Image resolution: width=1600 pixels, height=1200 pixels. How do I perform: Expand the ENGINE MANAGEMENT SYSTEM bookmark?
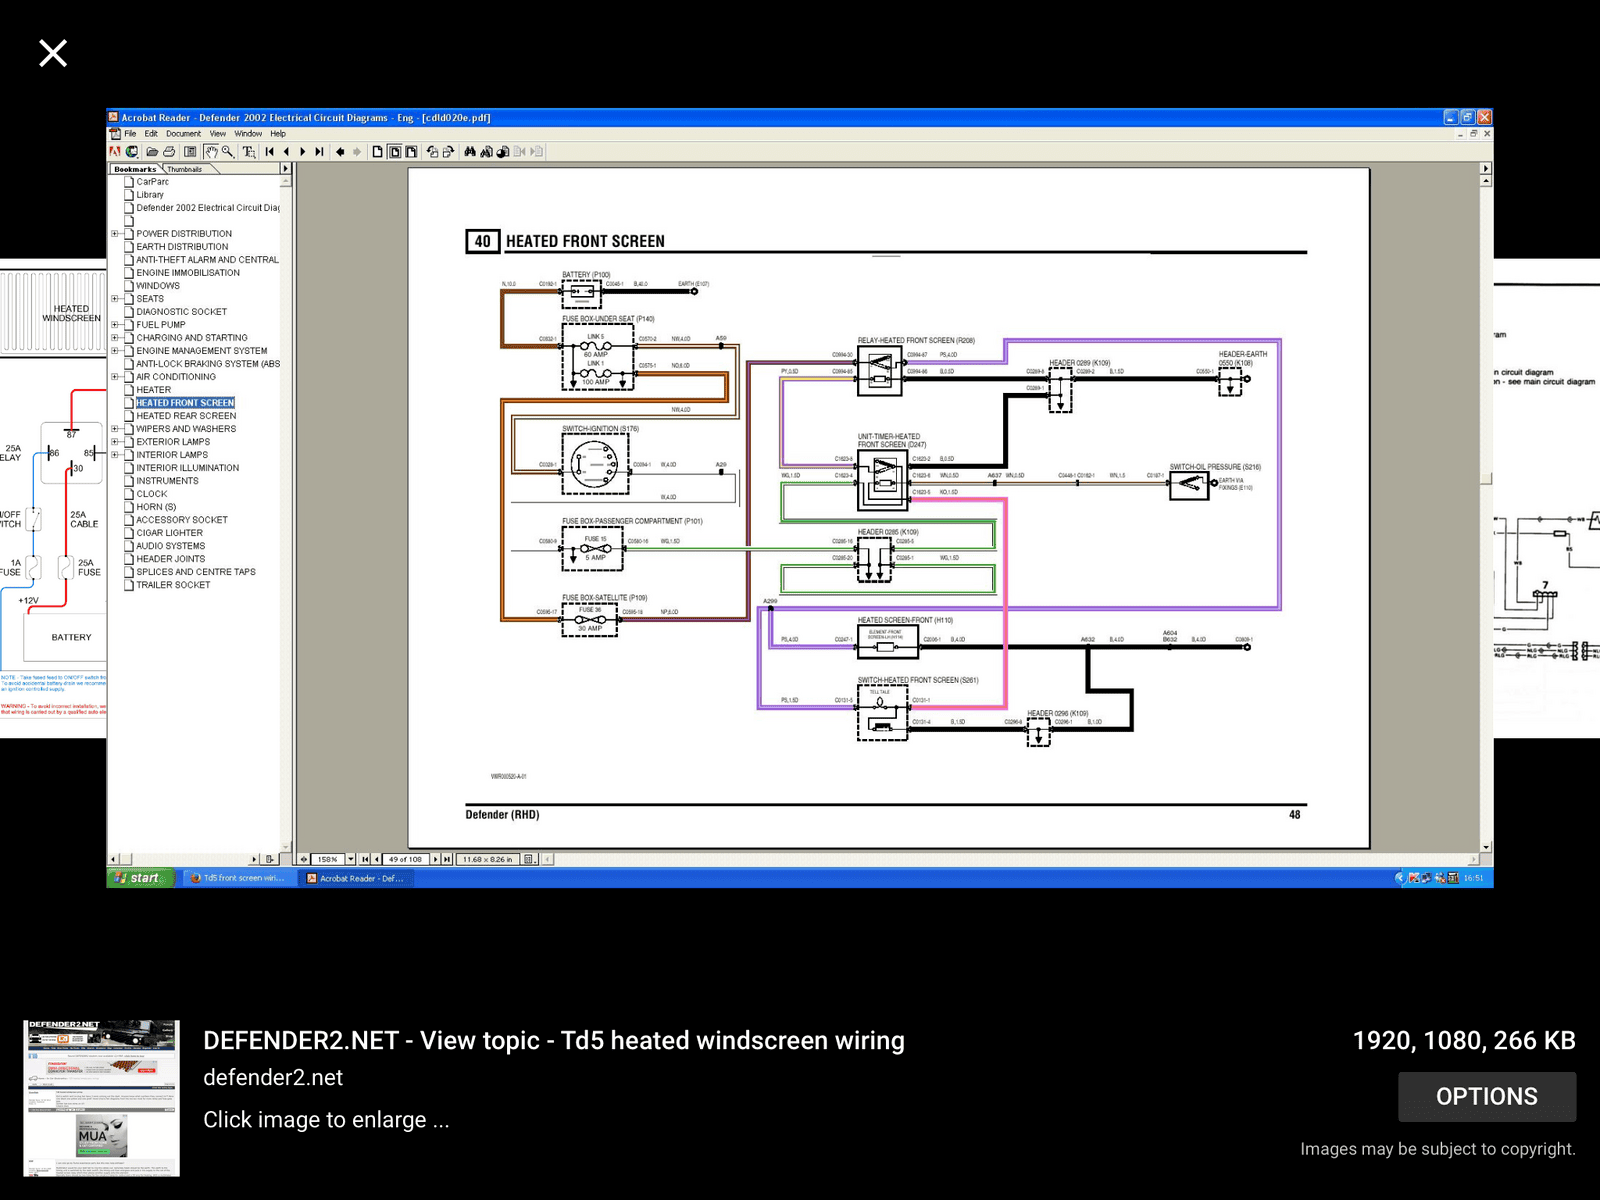pyautogui.click(x=114, y=351)
